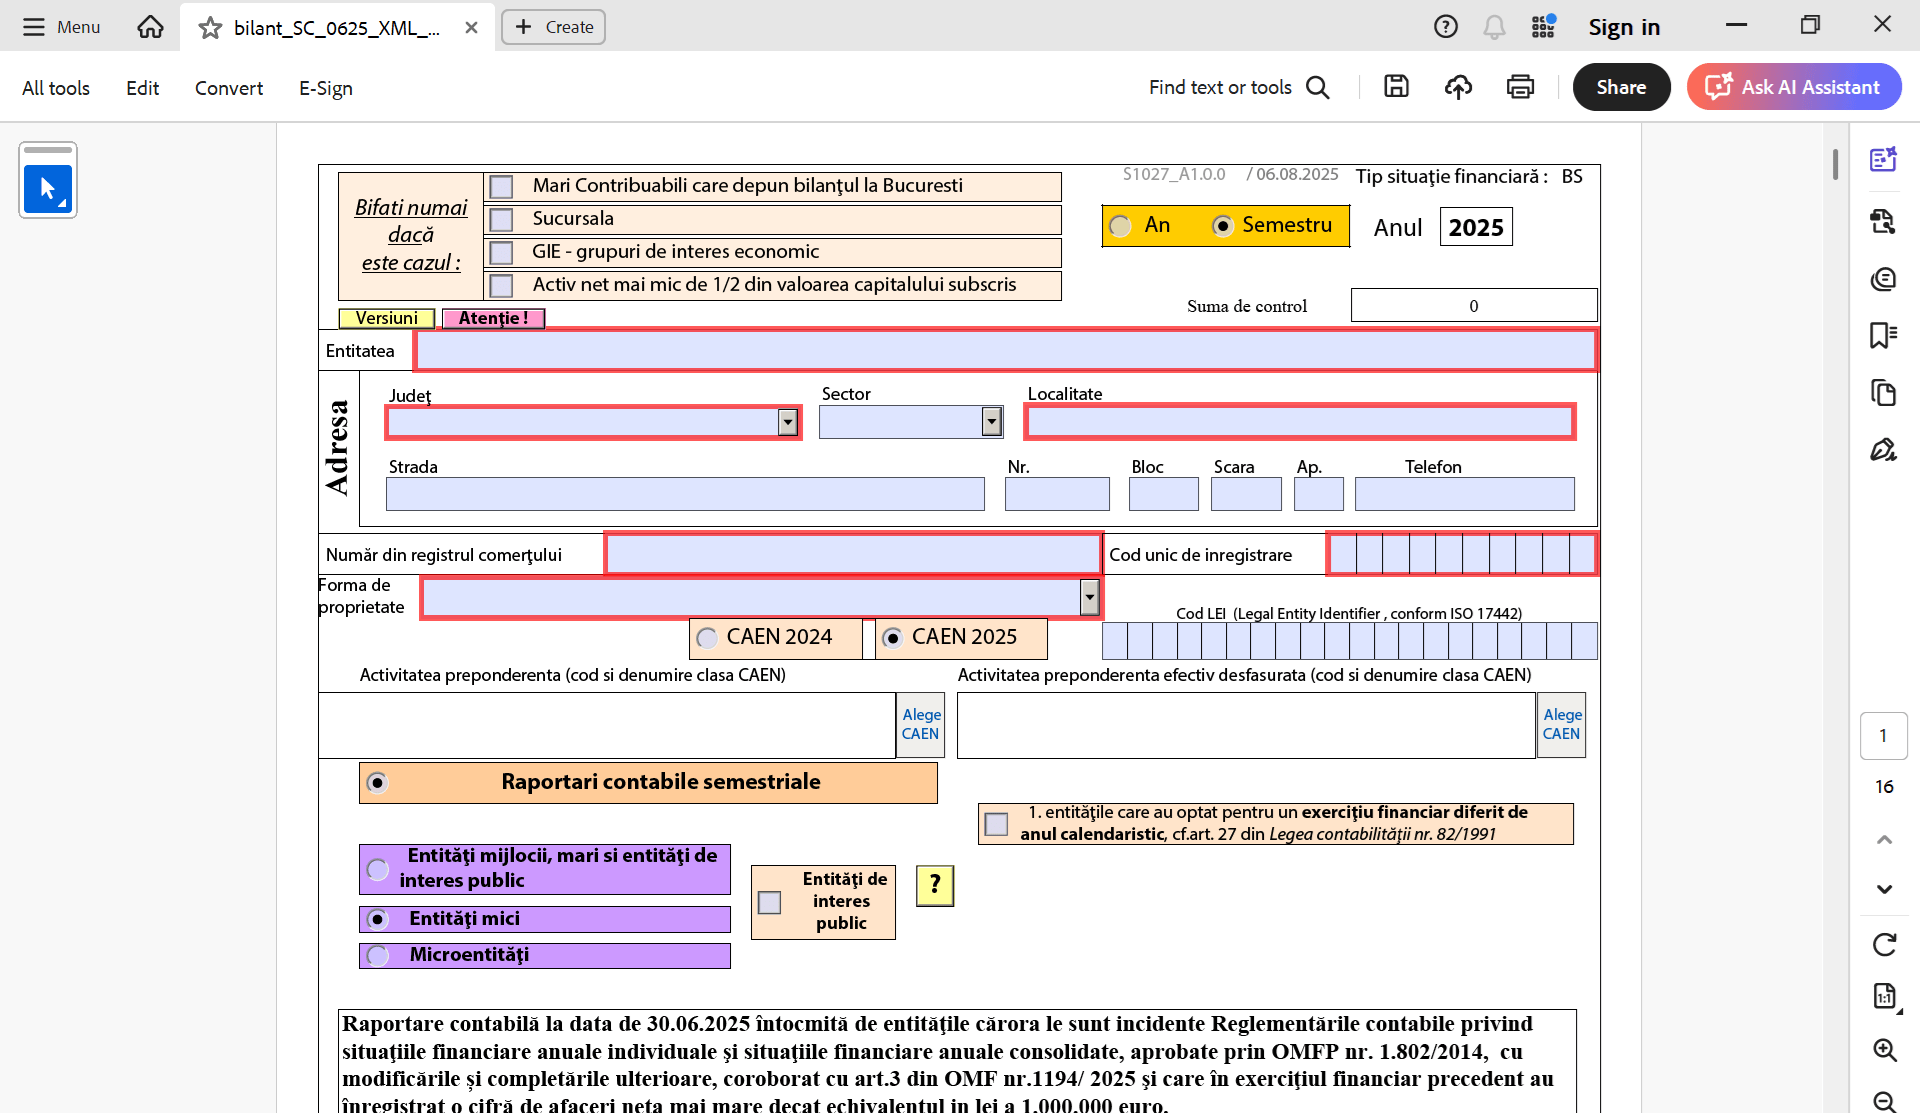Switch to the E-Sign menu
This screenshot has width=1920, height=1113.
tap(325, 88)
